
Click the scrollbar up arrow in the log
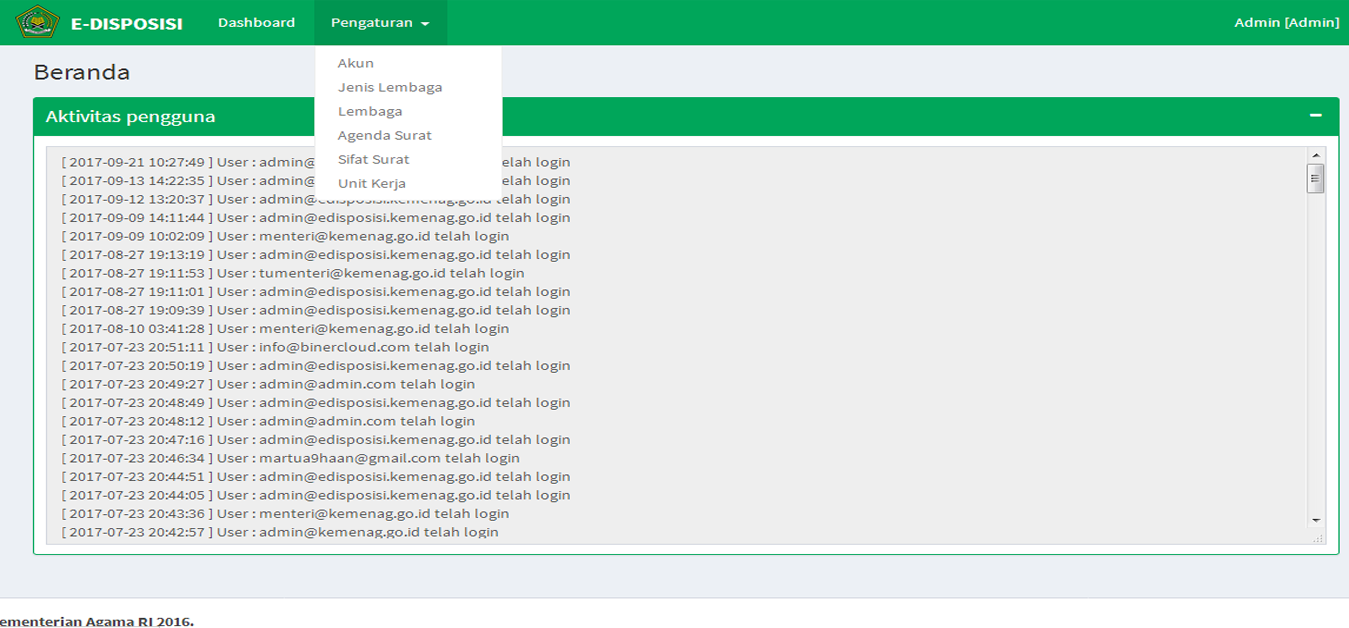[1316, 156]
